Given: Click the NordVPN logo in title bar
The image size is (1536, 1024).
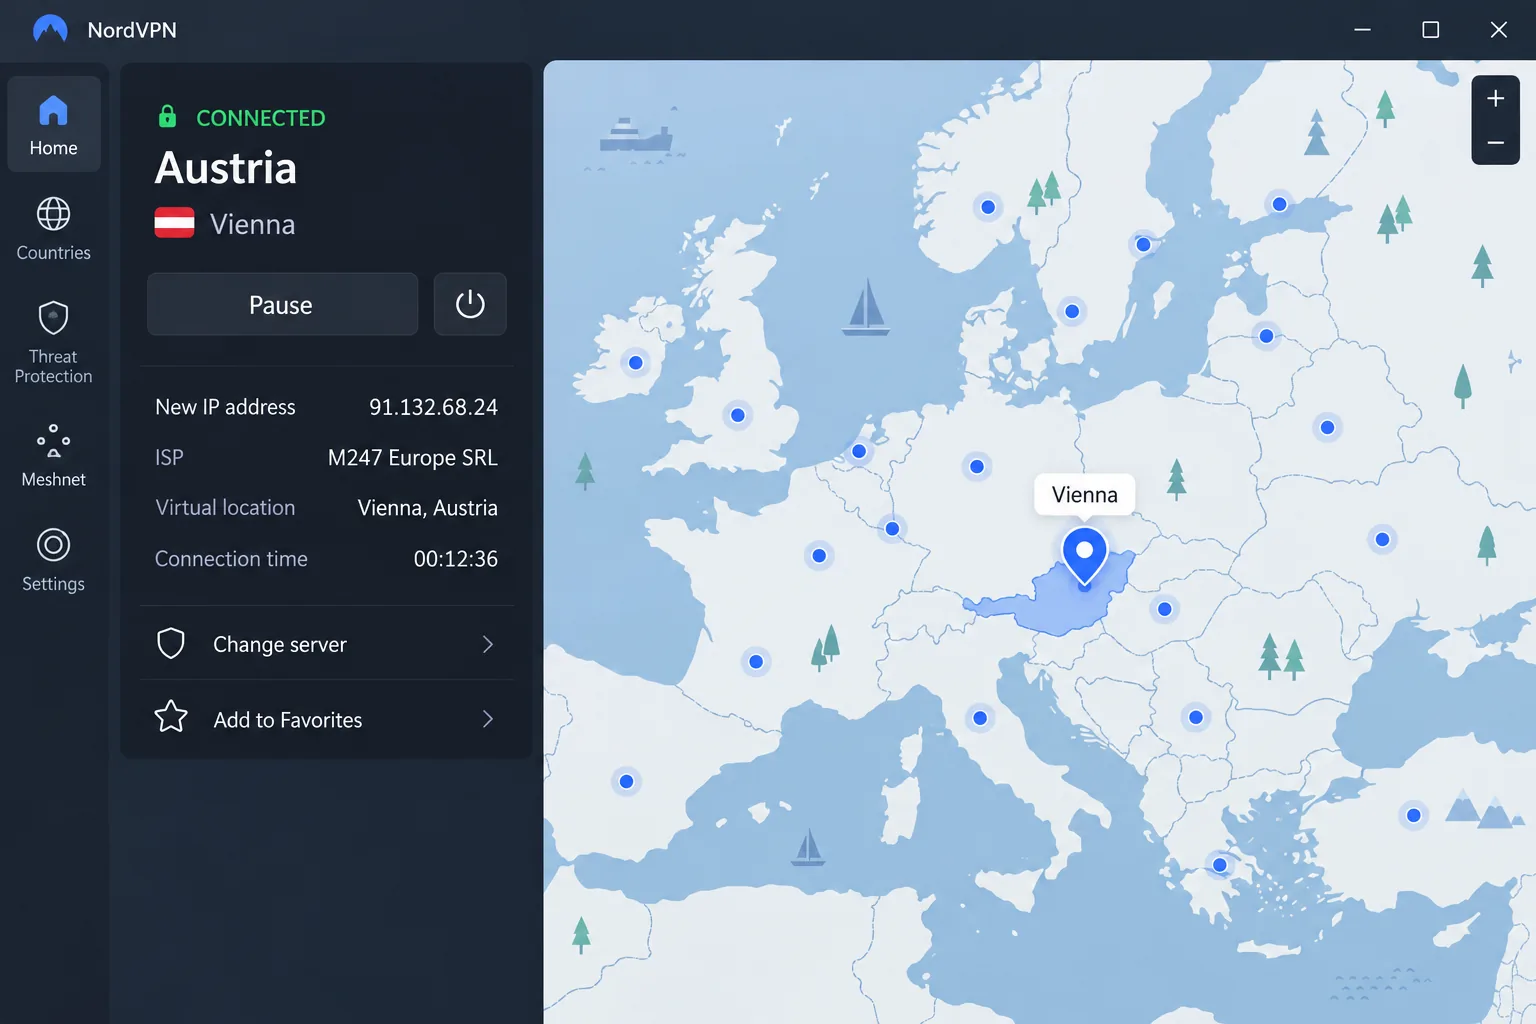Looking at the screenshot, I should tap(50, 29).
